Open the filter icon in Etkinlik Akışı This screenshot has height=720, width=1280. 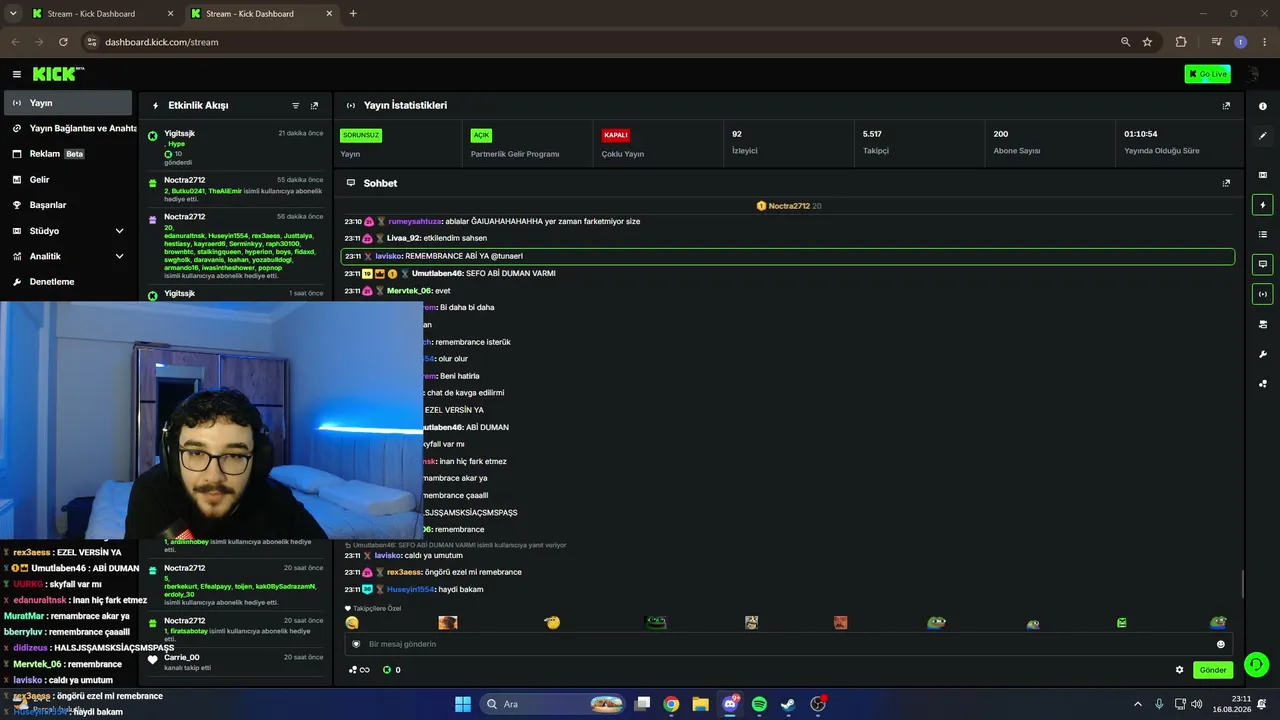click(x=295, y=105)
